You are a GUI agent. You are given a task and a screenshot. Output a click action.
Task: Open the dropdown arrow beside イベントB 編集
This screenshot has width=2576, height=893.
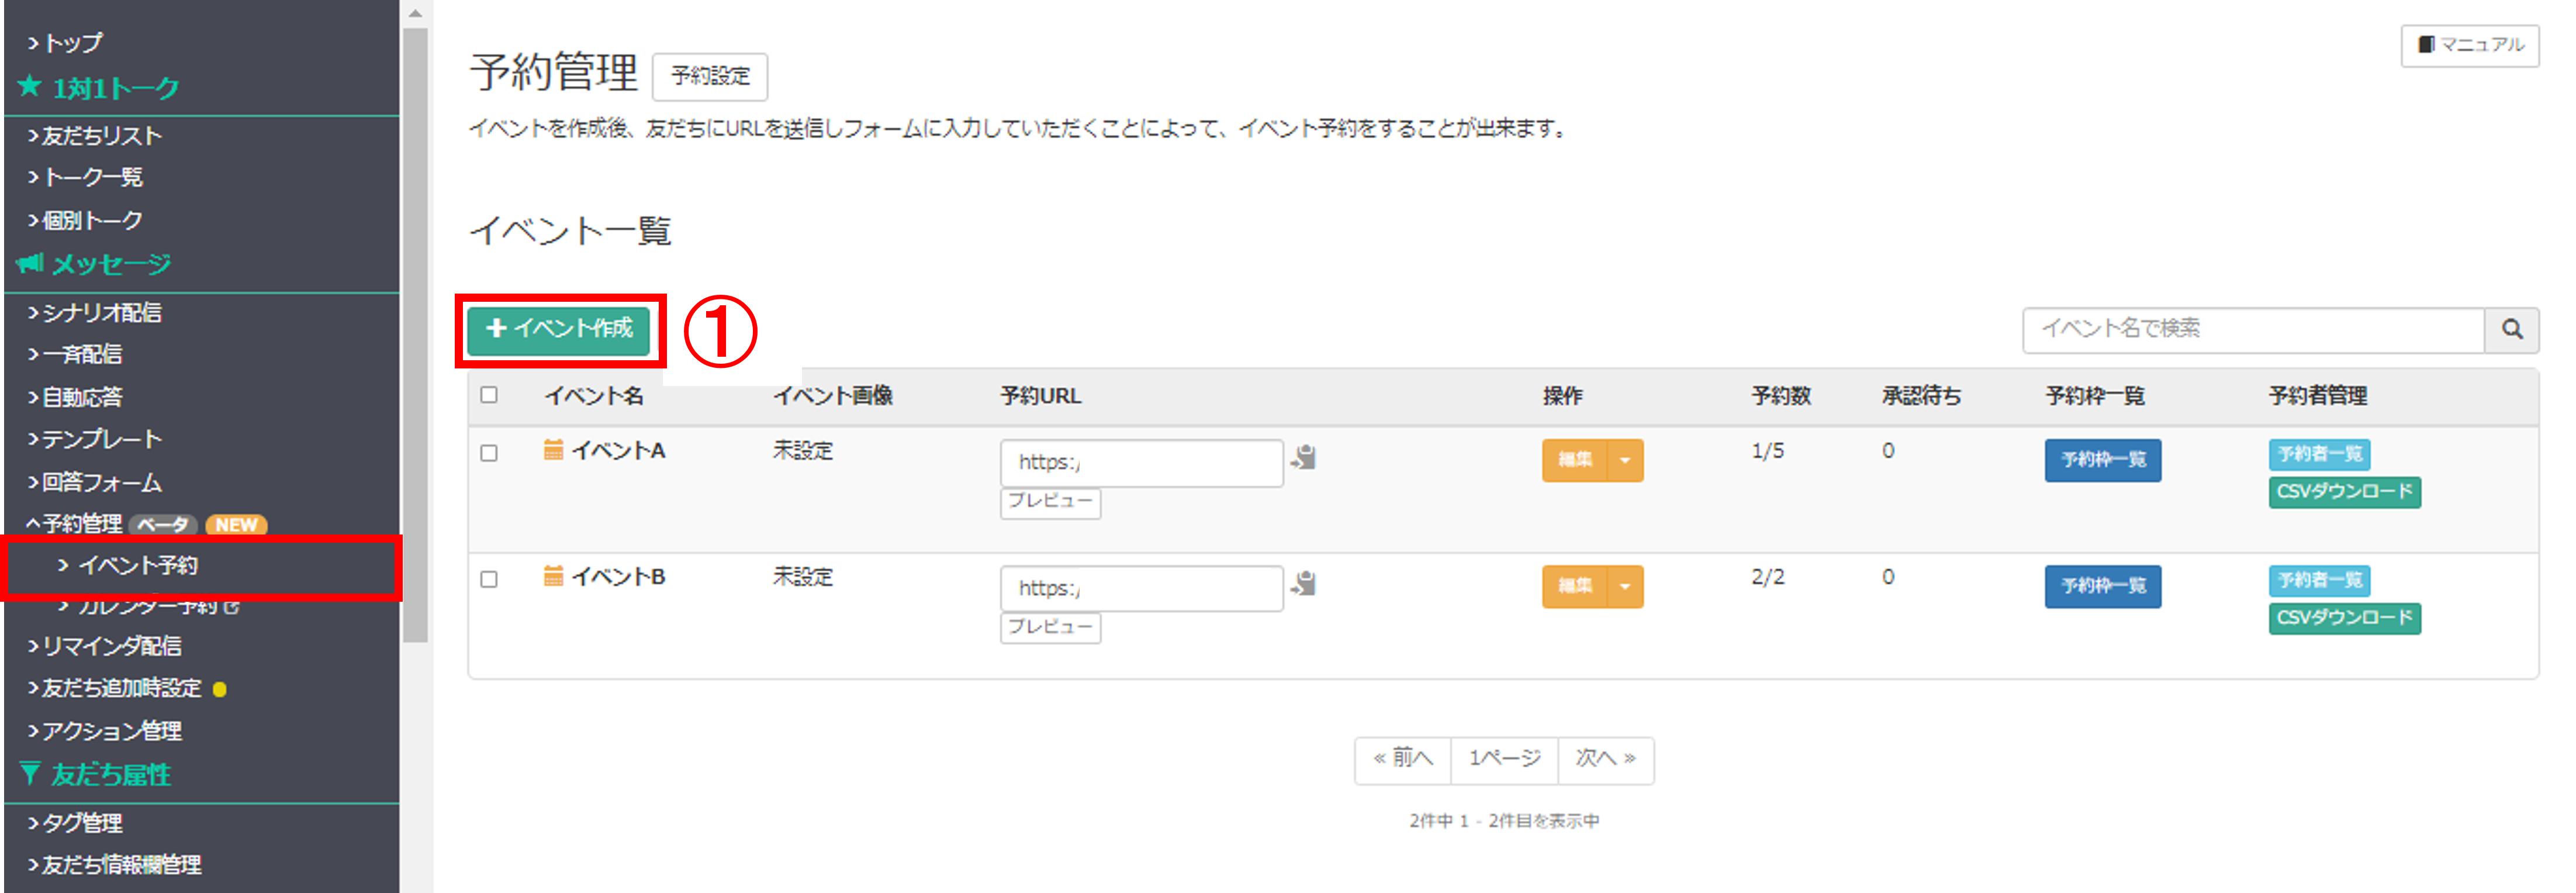point(1625,587)
